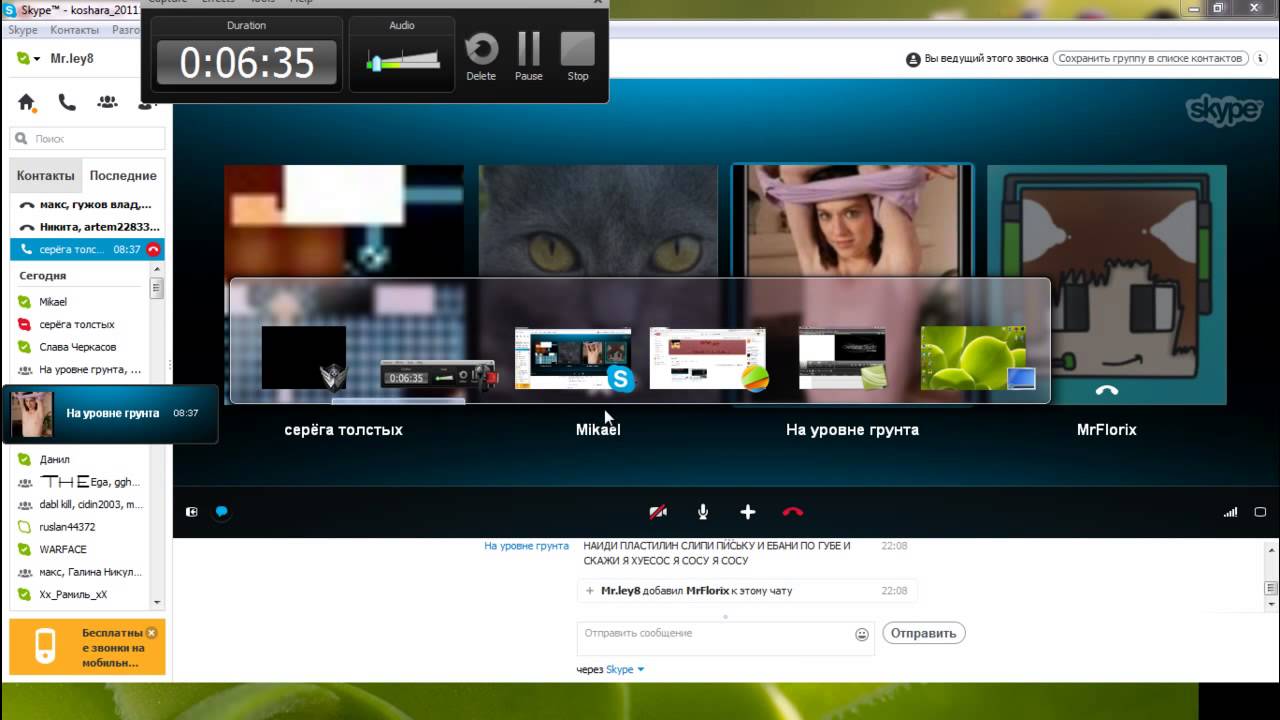Select the black game window thumbnail
Viewport: 1280px width, 720px height.
pos(304,357)
